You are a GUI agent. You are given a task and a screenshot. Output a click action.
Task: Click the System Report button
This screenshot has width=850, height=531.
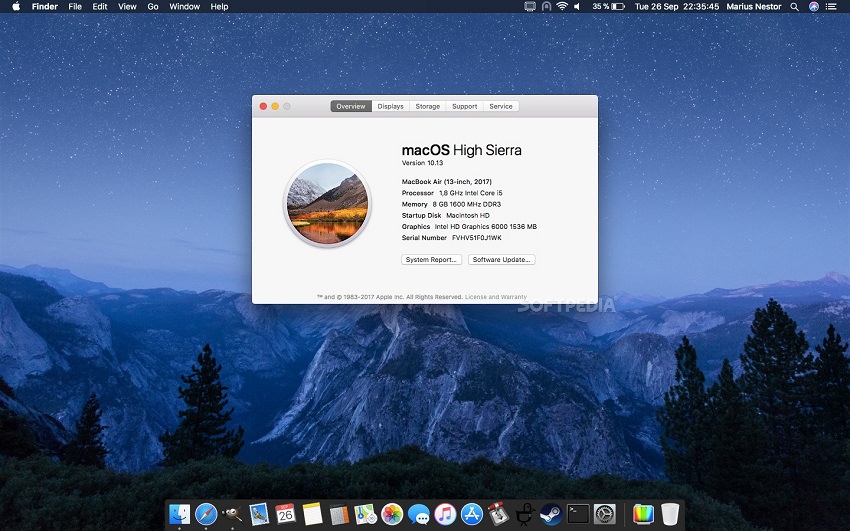tap(432, 259)
